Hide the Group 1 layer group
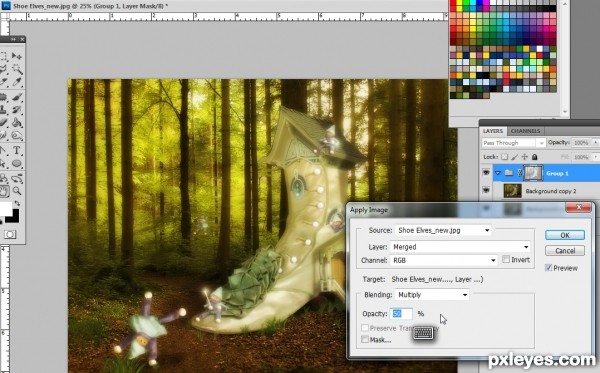This screenshot has height=373, width=600. point(486,173)
